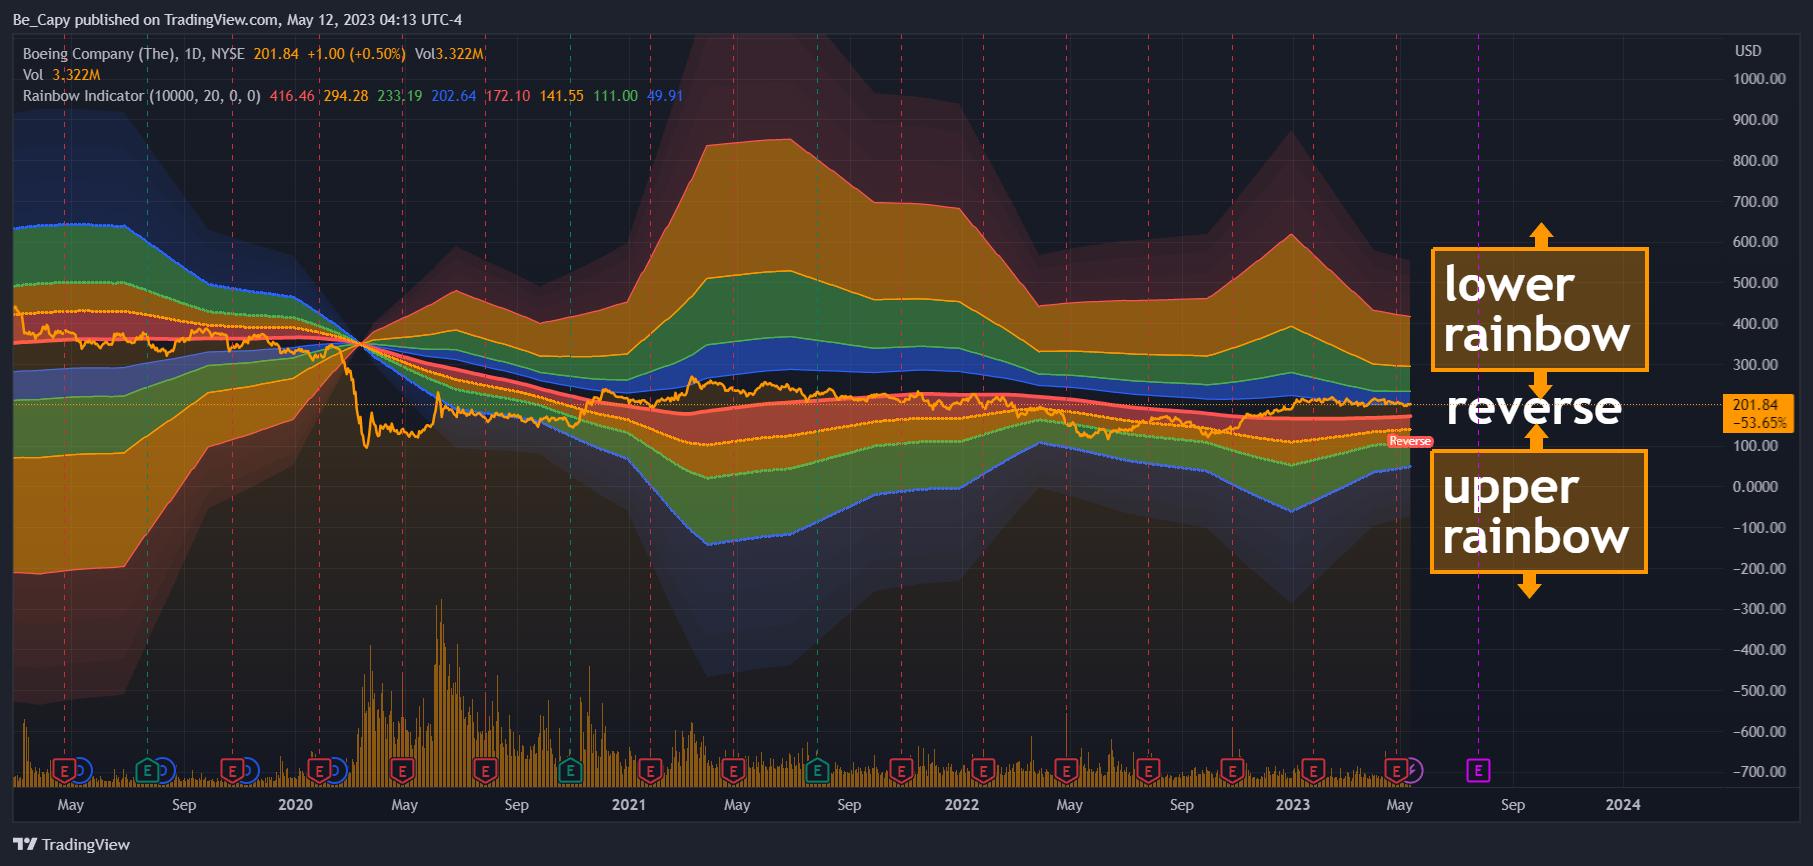Image resolution: width=1813 pixels, height=866 pixels.
Task: Open the red April 2023 earnings marker
Action: tap(1396, 771)
